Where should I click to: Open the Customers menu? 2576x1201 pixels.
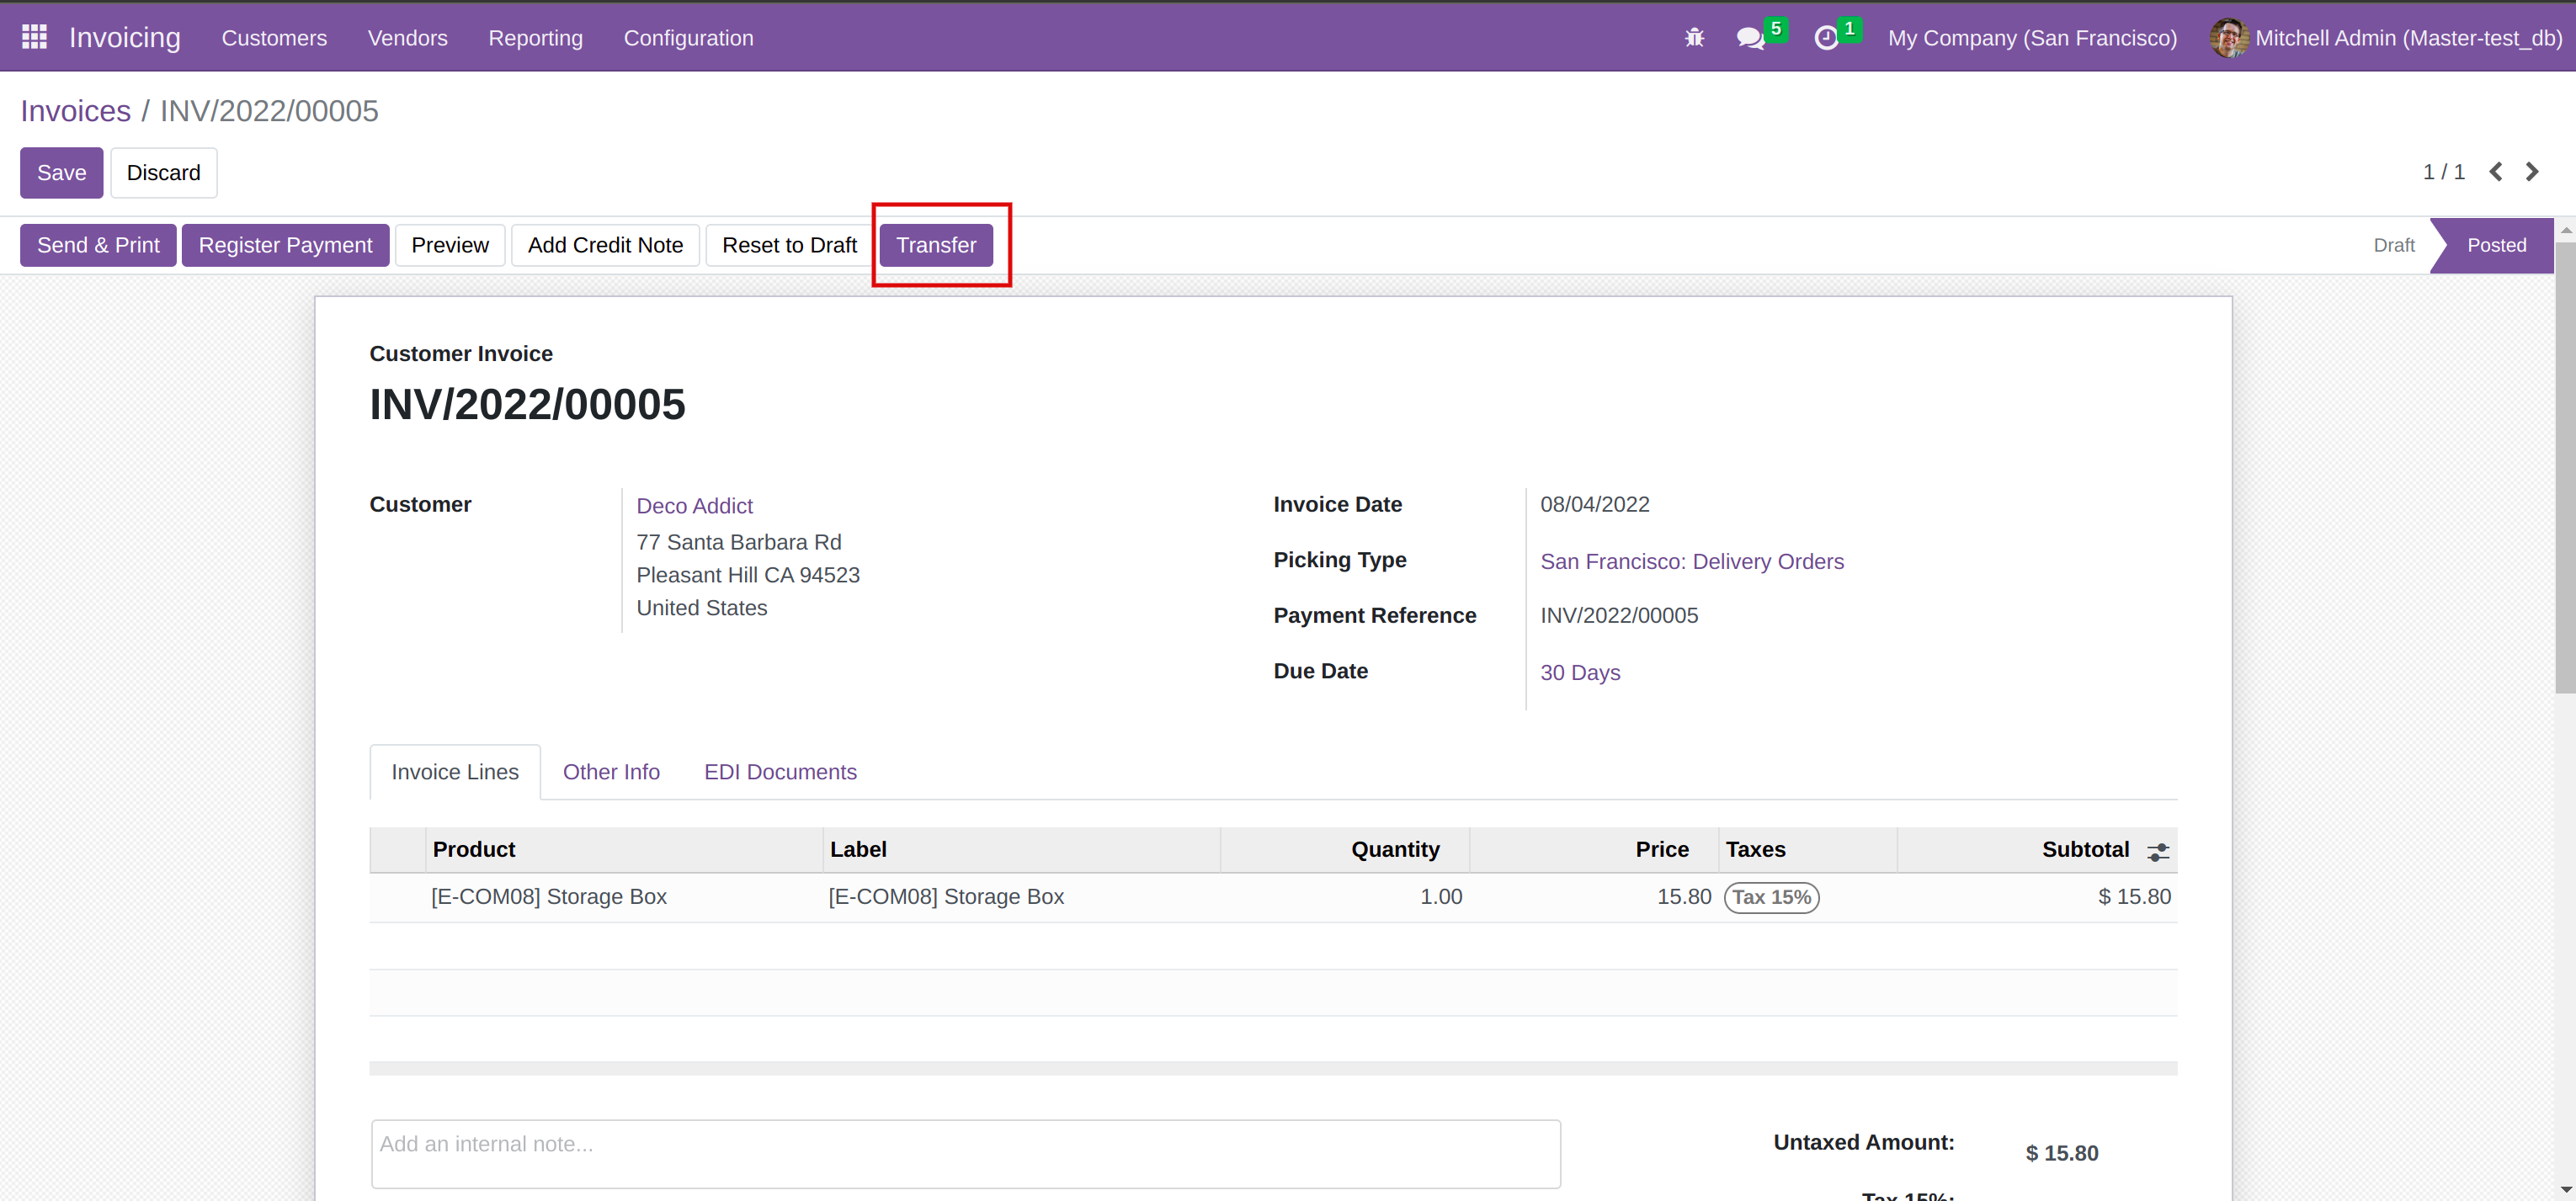[274, 38]
